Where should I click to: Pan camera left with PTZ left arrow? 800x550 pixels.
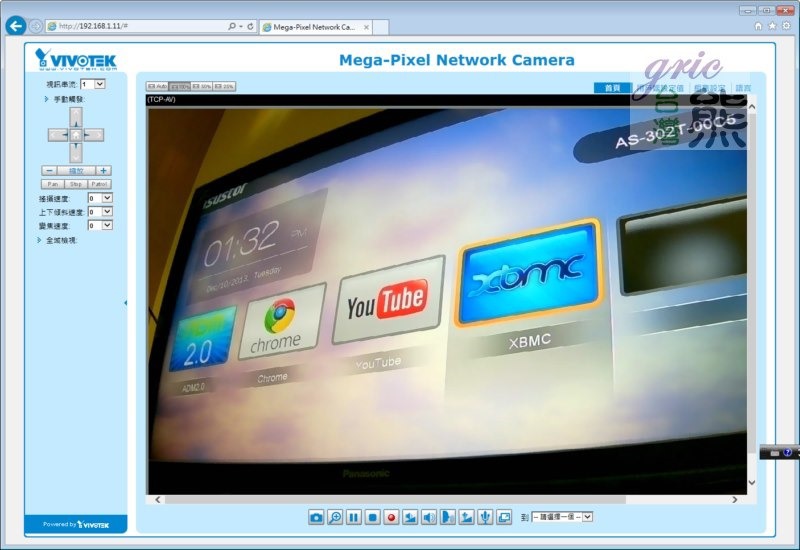[x=58, y=135]
